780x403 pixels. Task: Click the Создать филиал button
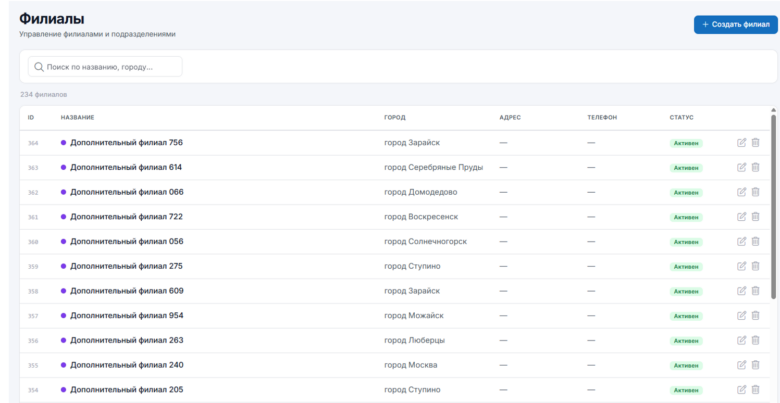(735, 24)
